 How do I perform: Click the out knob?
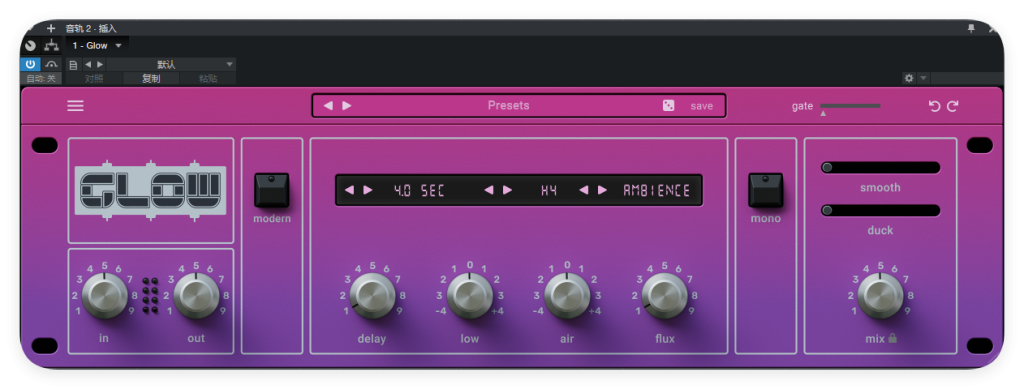[196, 296]
